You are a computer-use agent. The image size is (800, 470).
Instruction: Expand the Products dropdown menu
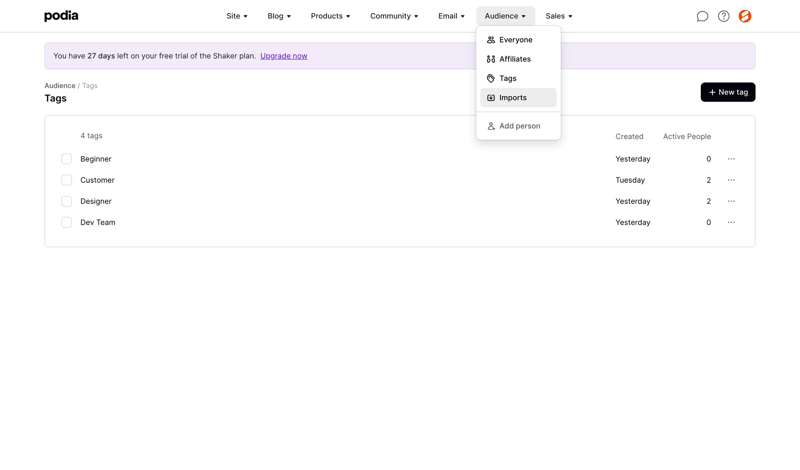point(330,16)
